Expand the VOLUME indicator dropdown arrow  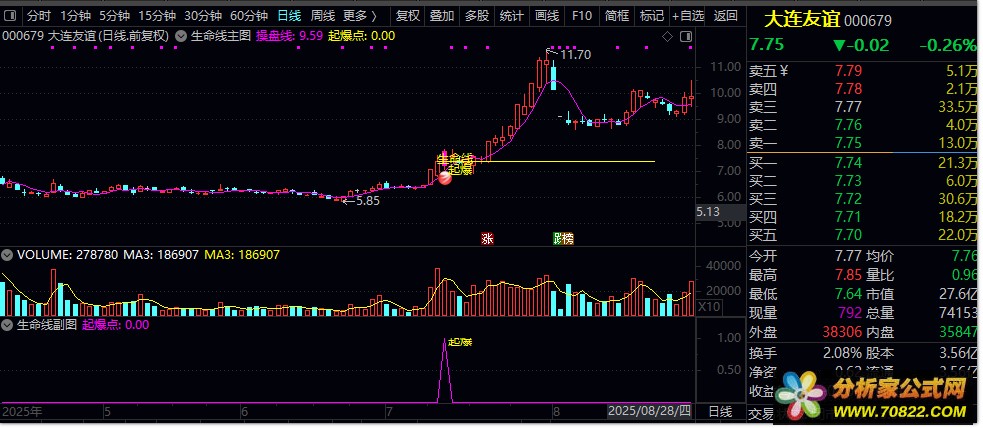pyautogui.click(x=7, y=255)
